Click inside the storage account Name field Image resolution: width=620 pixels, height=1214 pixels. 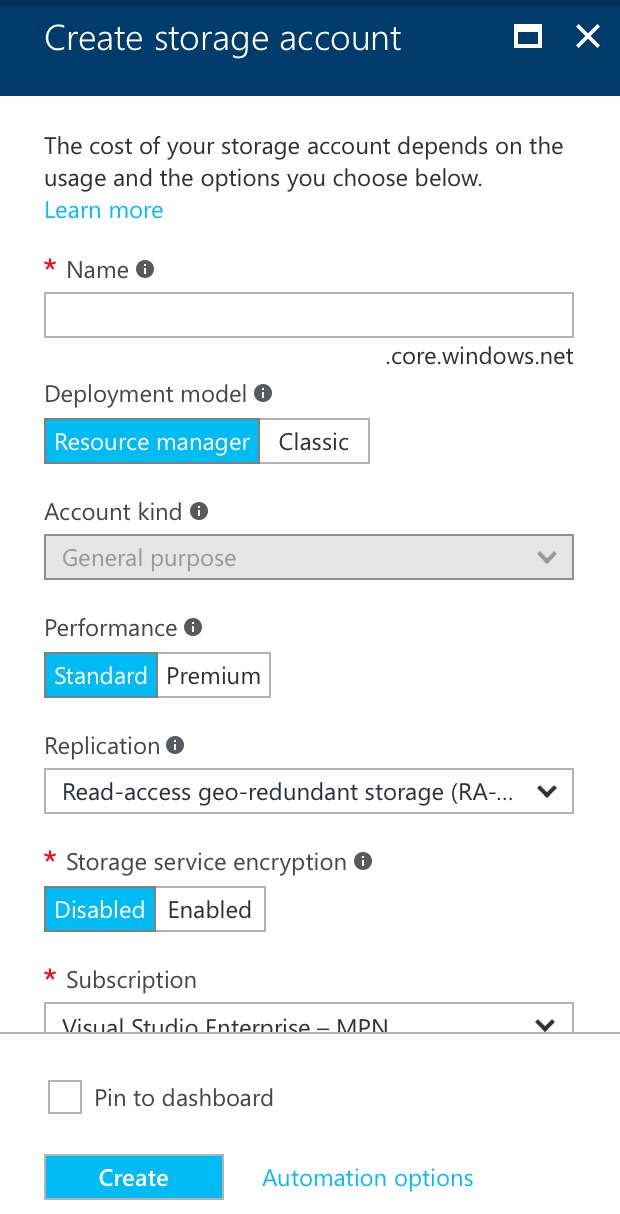tap(309, 314)
